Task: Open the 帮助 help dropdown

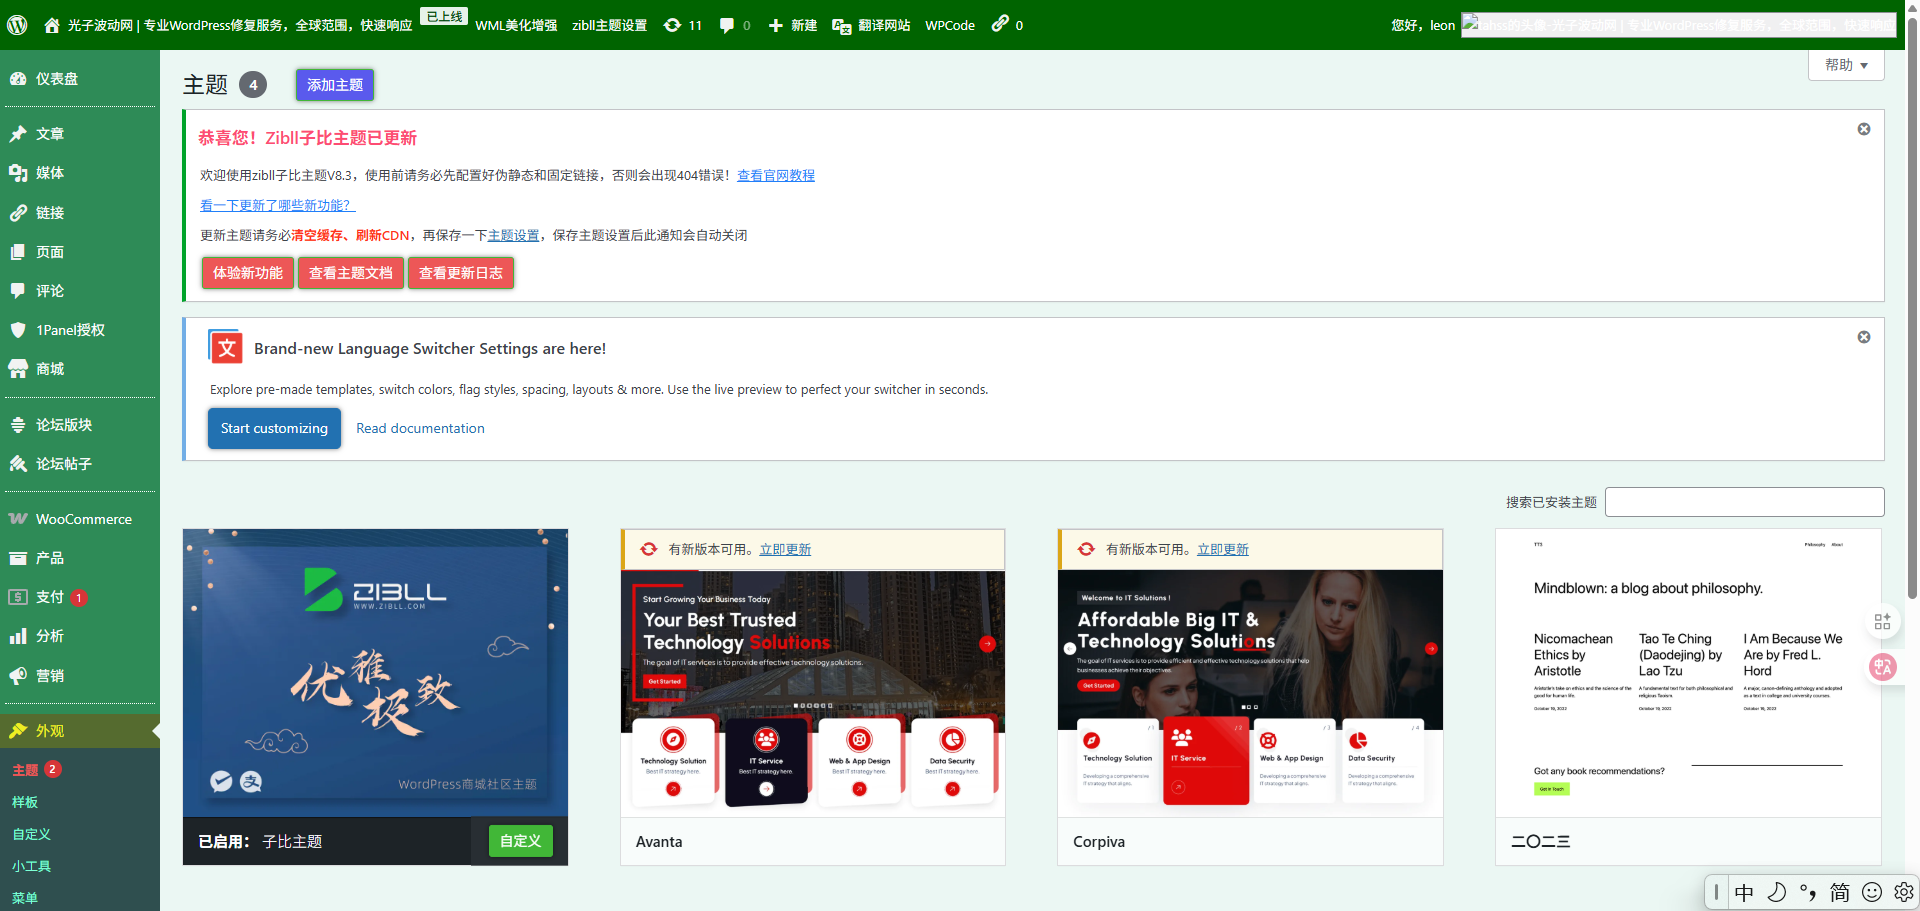Action: tap(1845, 64)
